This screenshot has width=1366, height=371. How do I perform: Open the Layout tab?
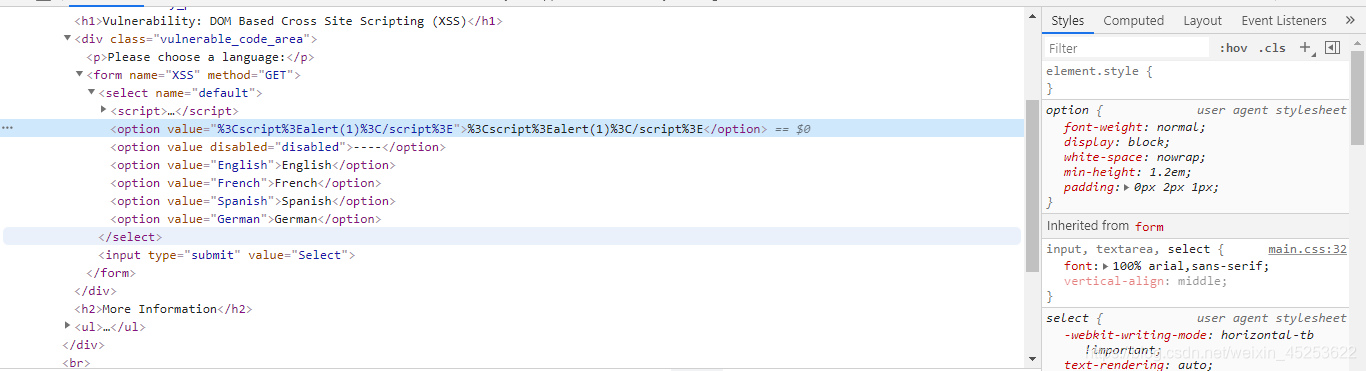pyautogui.click(x=1202, y=20)
